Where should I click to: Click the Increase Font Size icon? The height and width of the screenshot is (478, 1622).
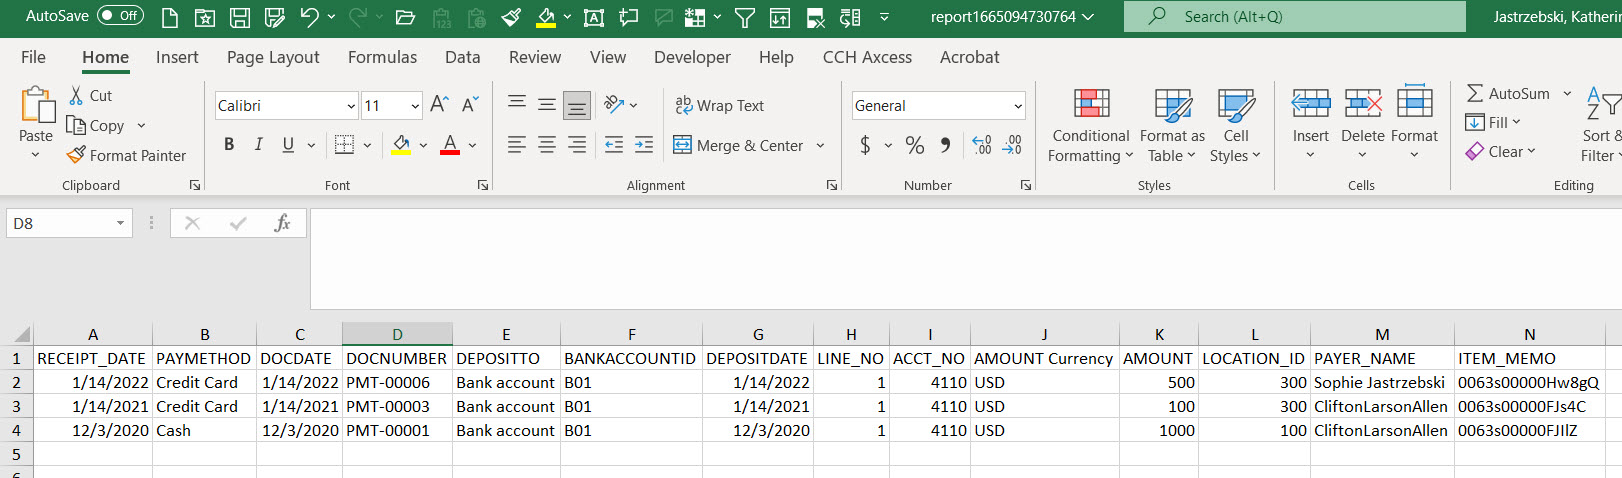click(439, 104)
